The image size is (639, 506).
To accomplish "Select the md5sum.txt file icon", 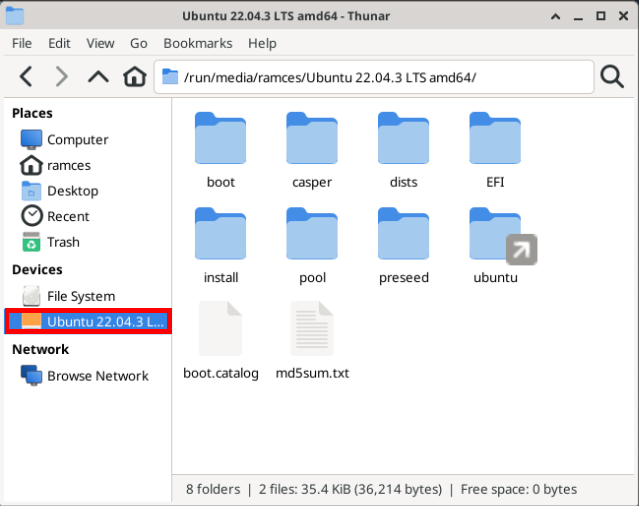I will click(x=312, y=328).
